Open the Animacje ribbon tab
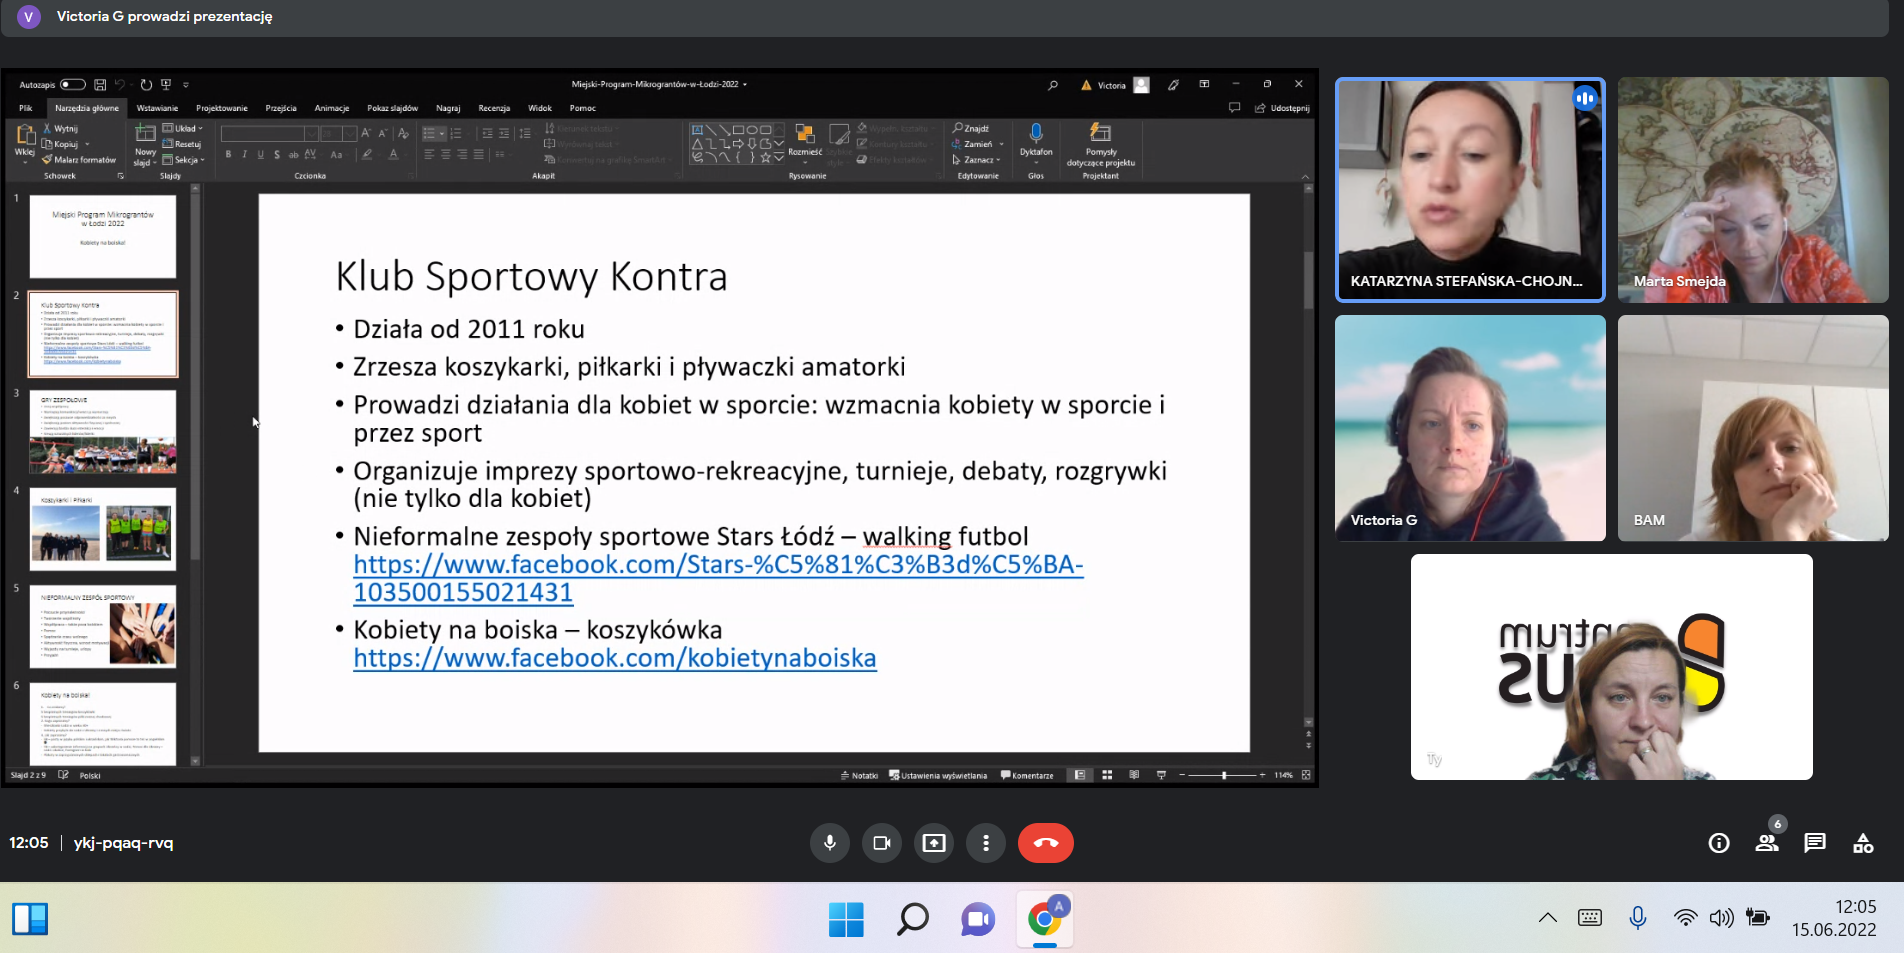 click(331, 108)
